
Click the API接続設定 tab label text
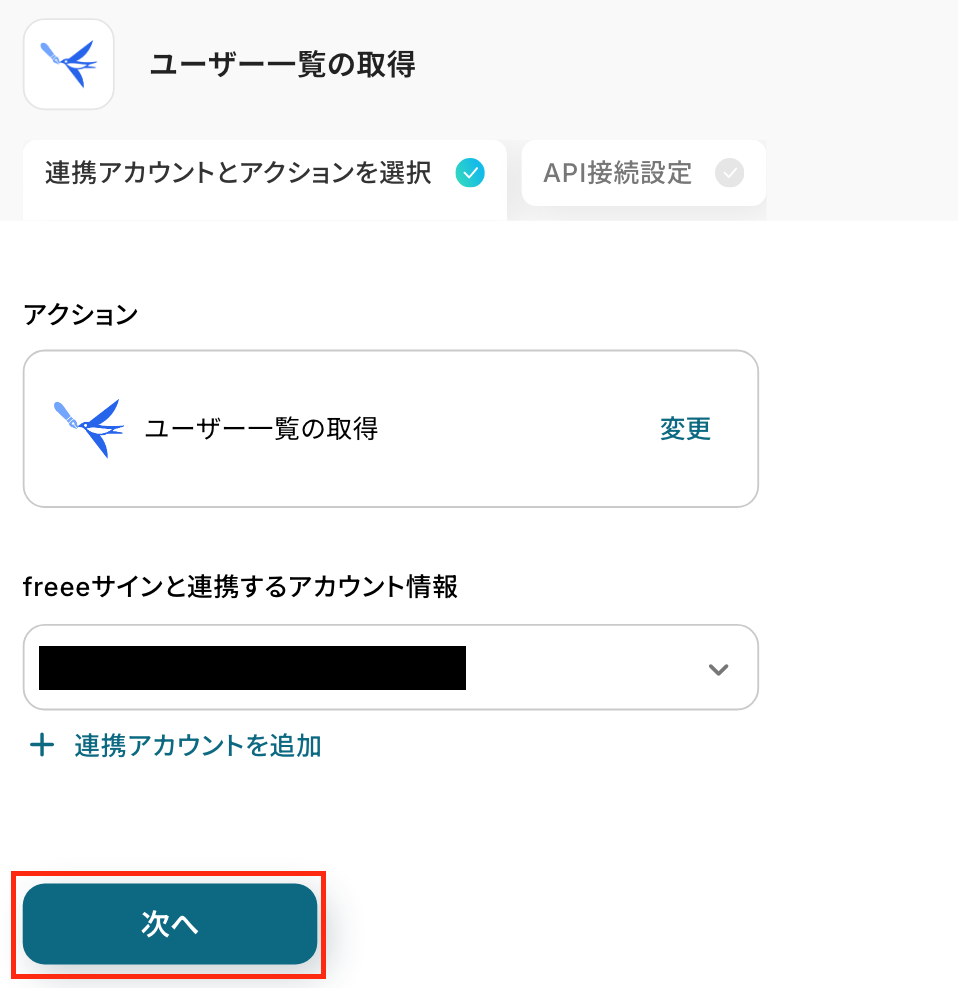coord(617,174)
